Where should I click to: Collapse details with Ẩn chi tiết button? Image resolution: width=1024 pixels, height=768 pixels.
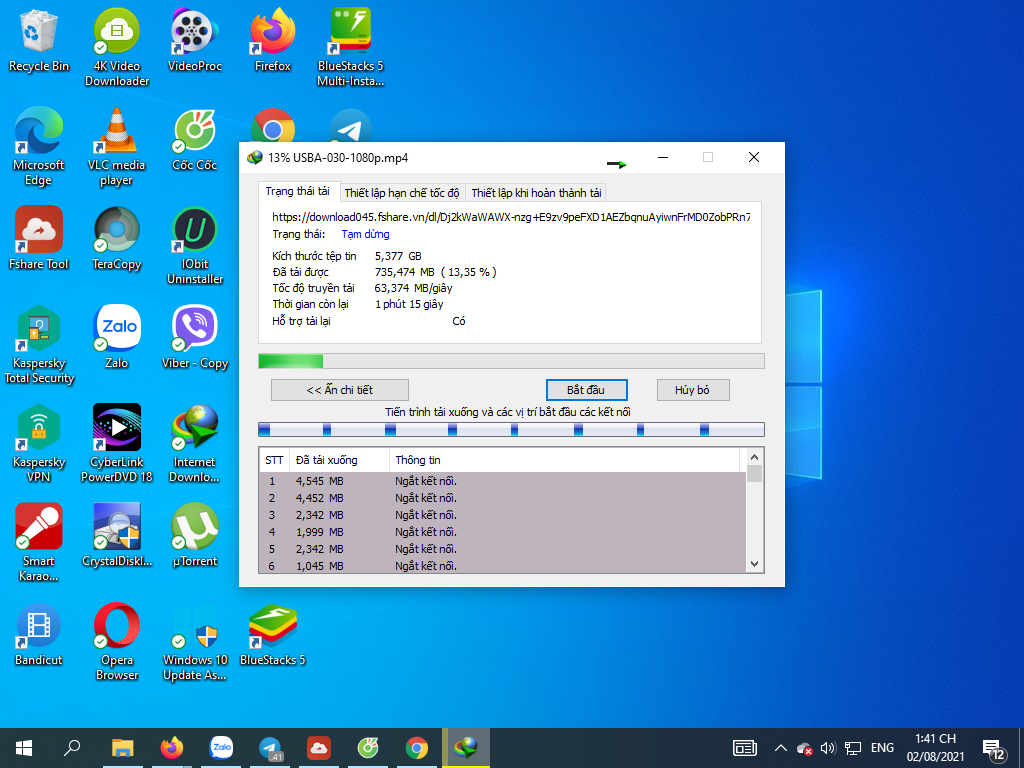tap(340, 390)
